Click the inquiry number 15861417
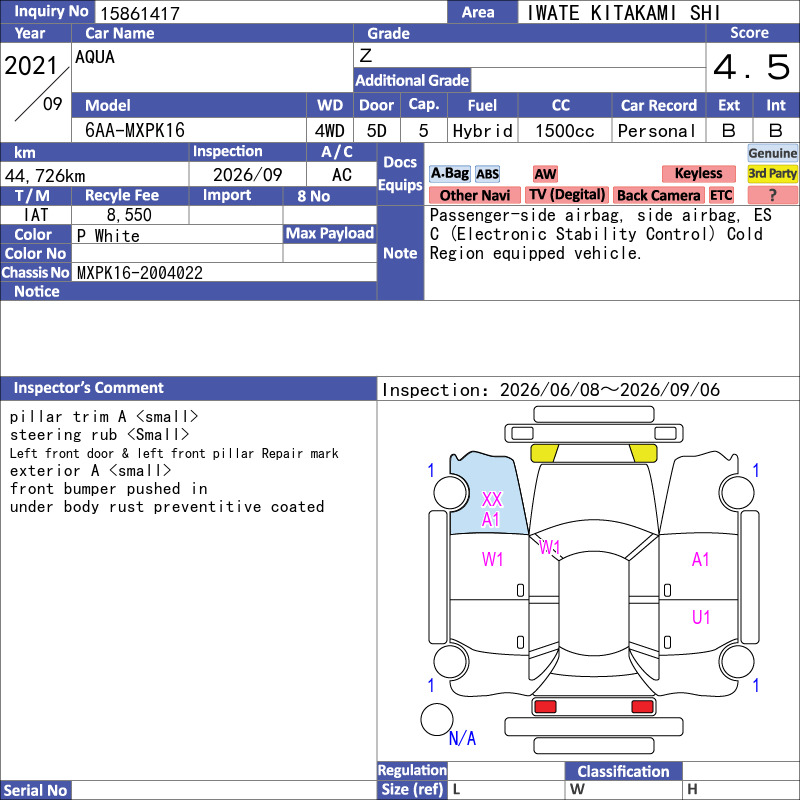This screenshot has width=800, height=800. pos(140,13)
